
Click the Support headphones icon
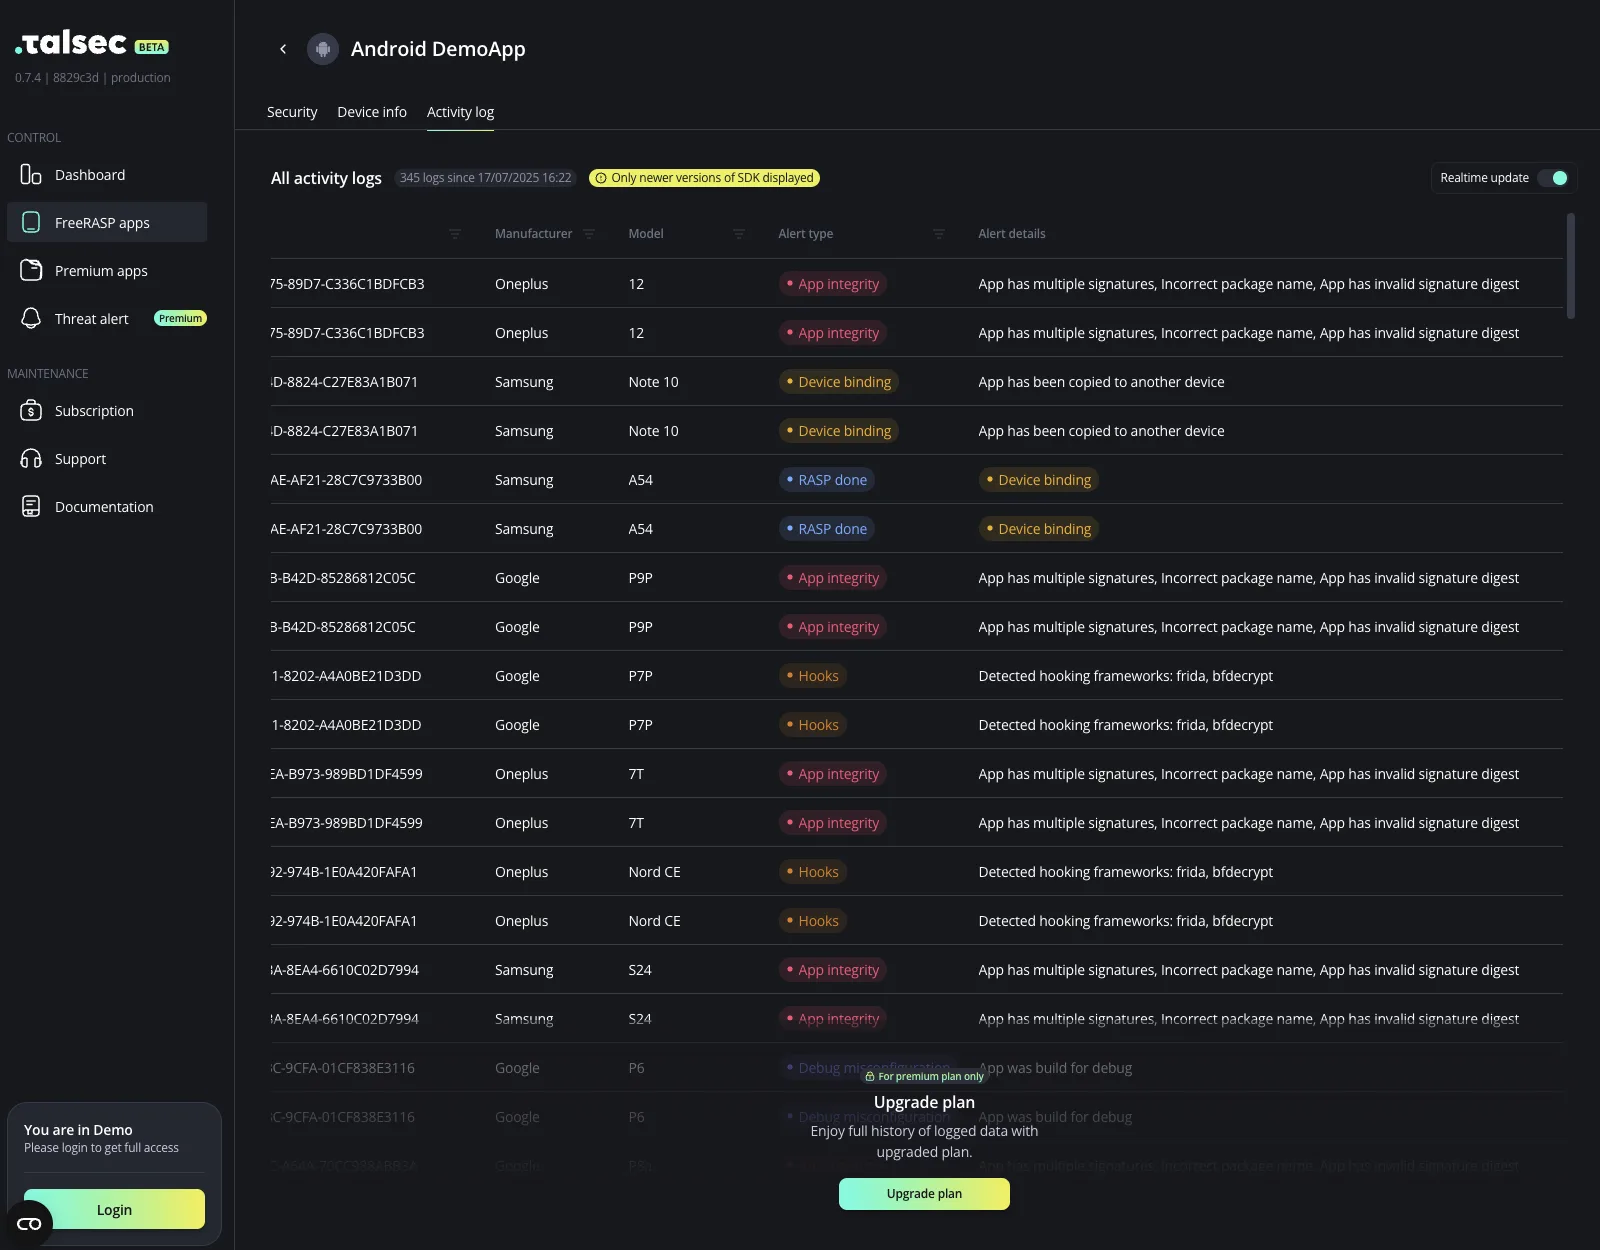click(31, 459)
